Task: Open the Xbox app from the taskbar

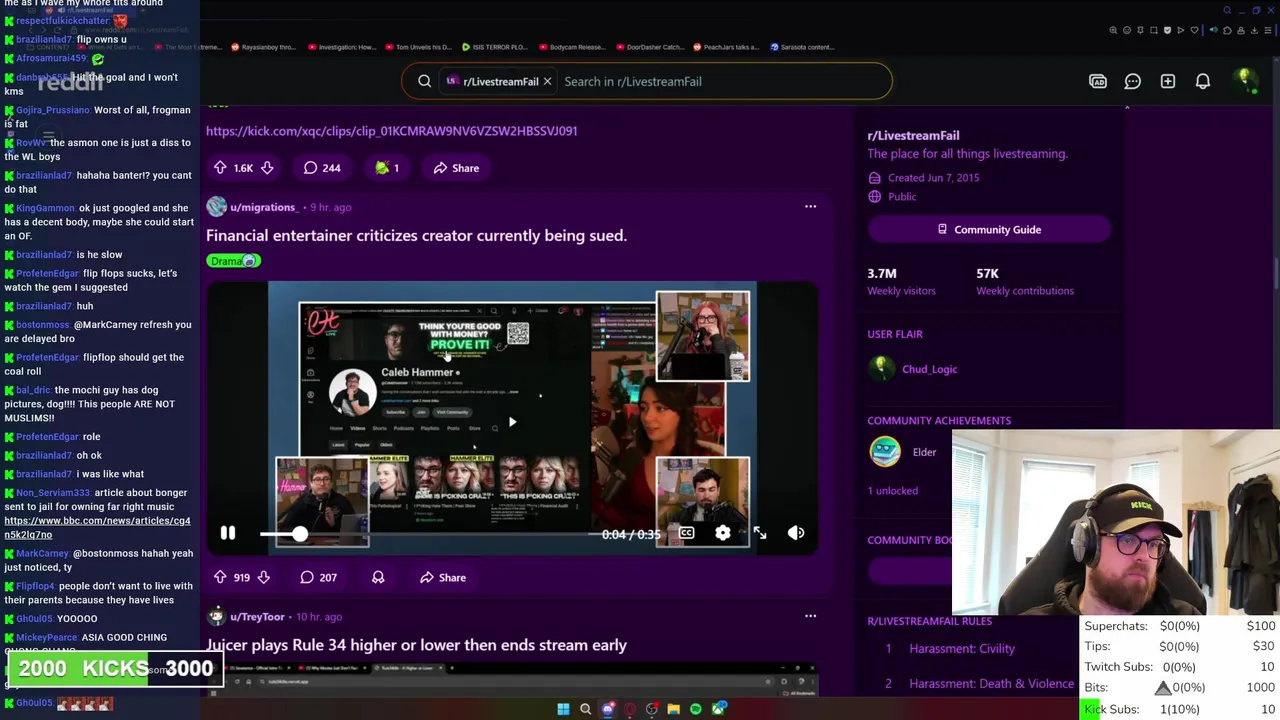Action: pos(719,709)
